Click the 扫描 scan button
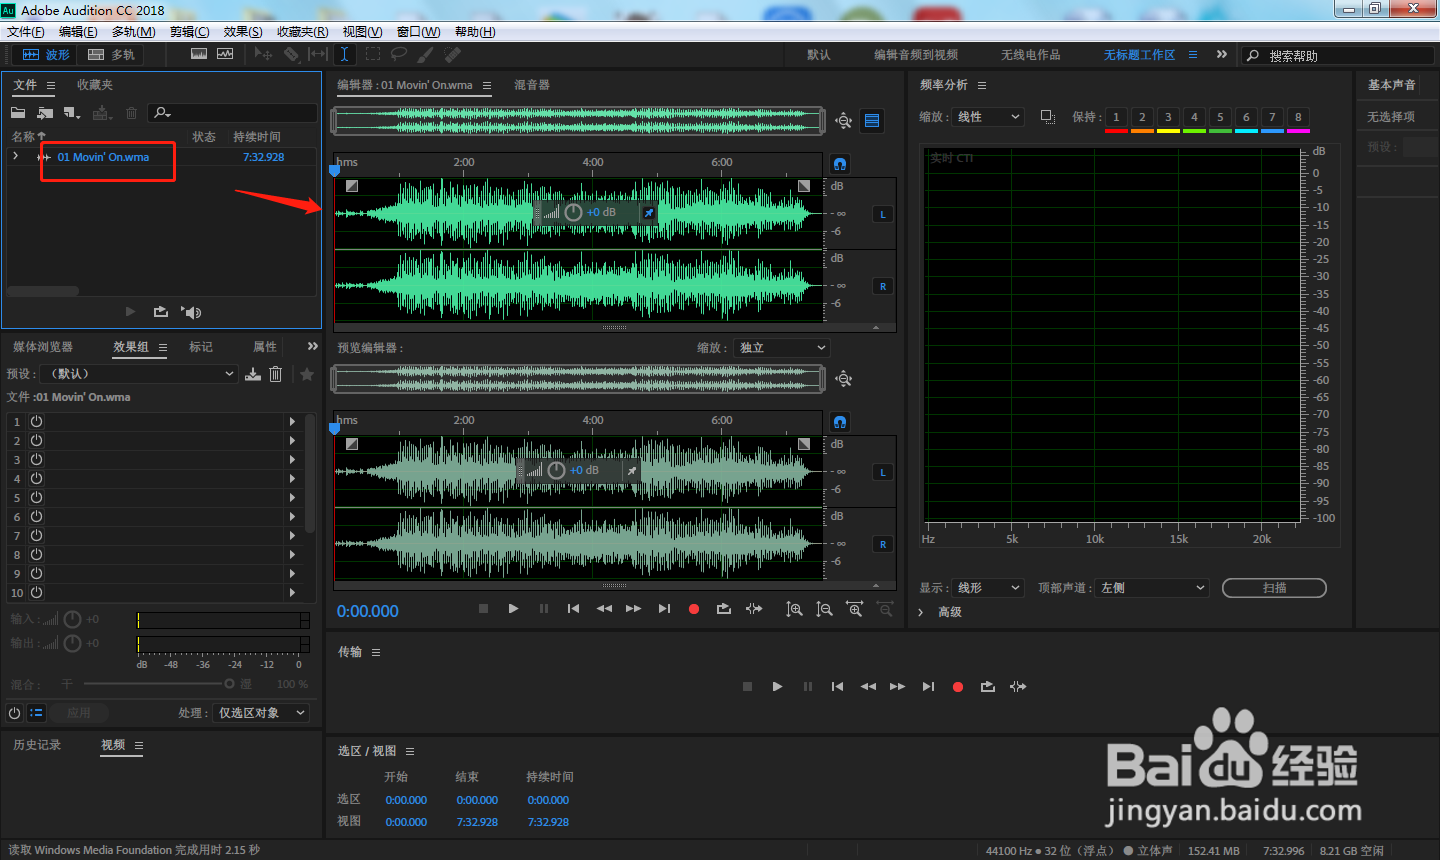The height and width of the screenshot is (860, 1440). [x=1274, y=588]
